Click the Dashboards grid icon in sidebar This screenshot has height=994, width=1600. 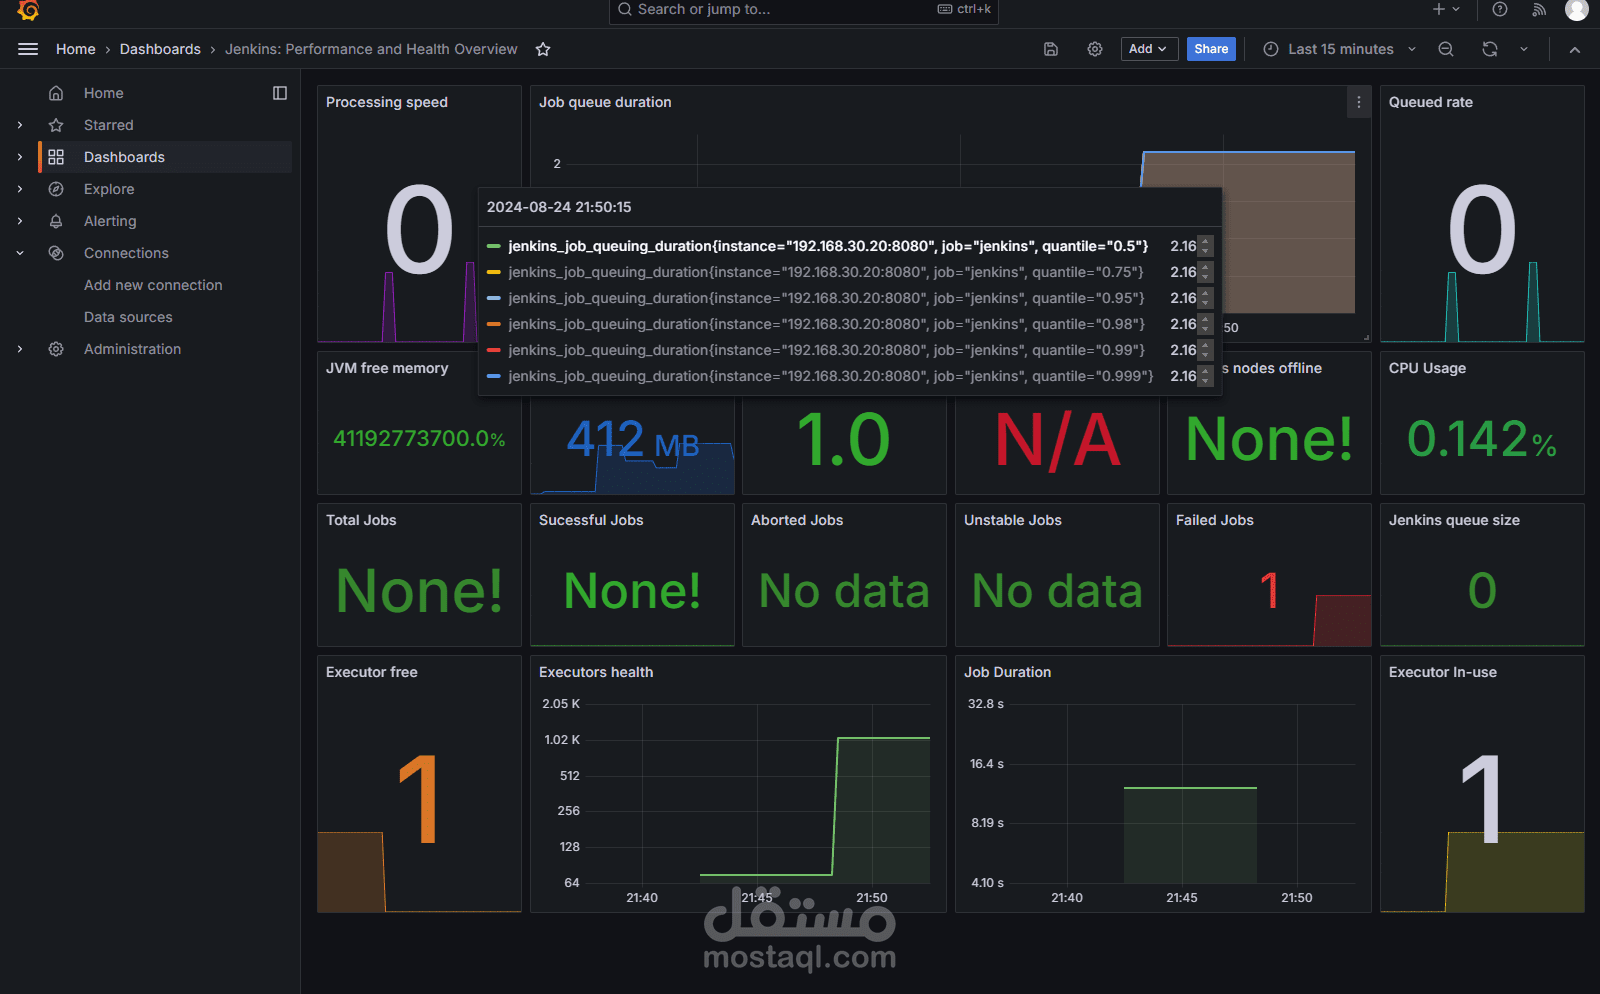point(56,157)
